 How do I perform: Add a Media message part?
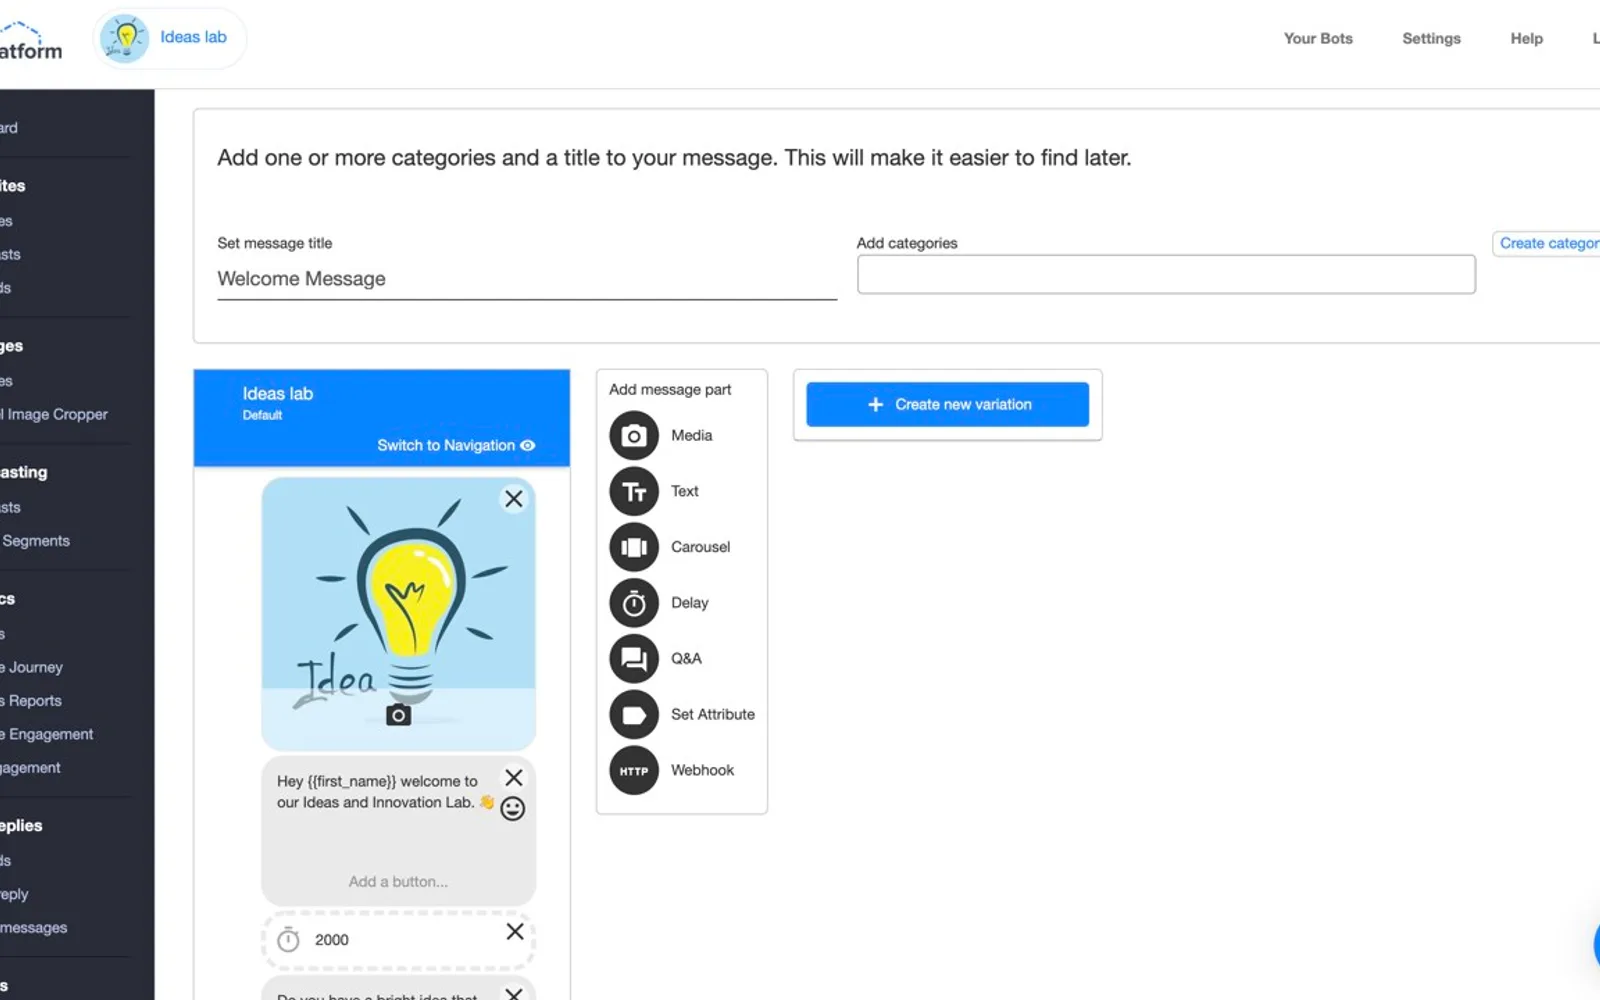point(634,436)
